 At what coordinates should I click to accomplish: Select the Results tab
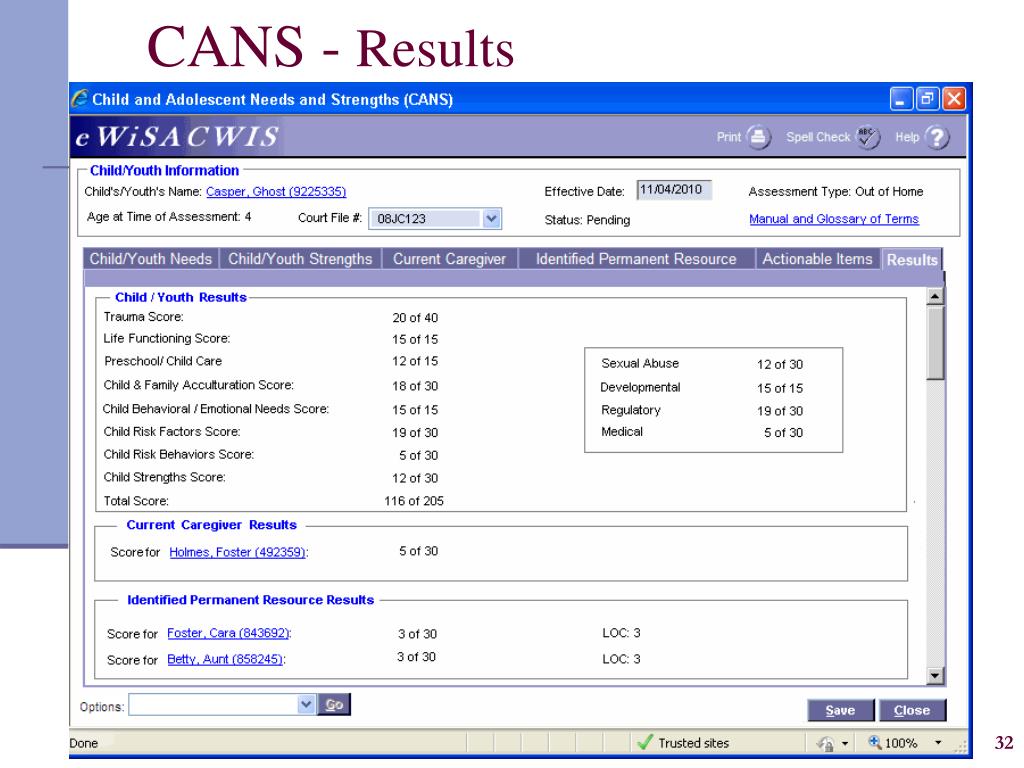click(912, 259)
